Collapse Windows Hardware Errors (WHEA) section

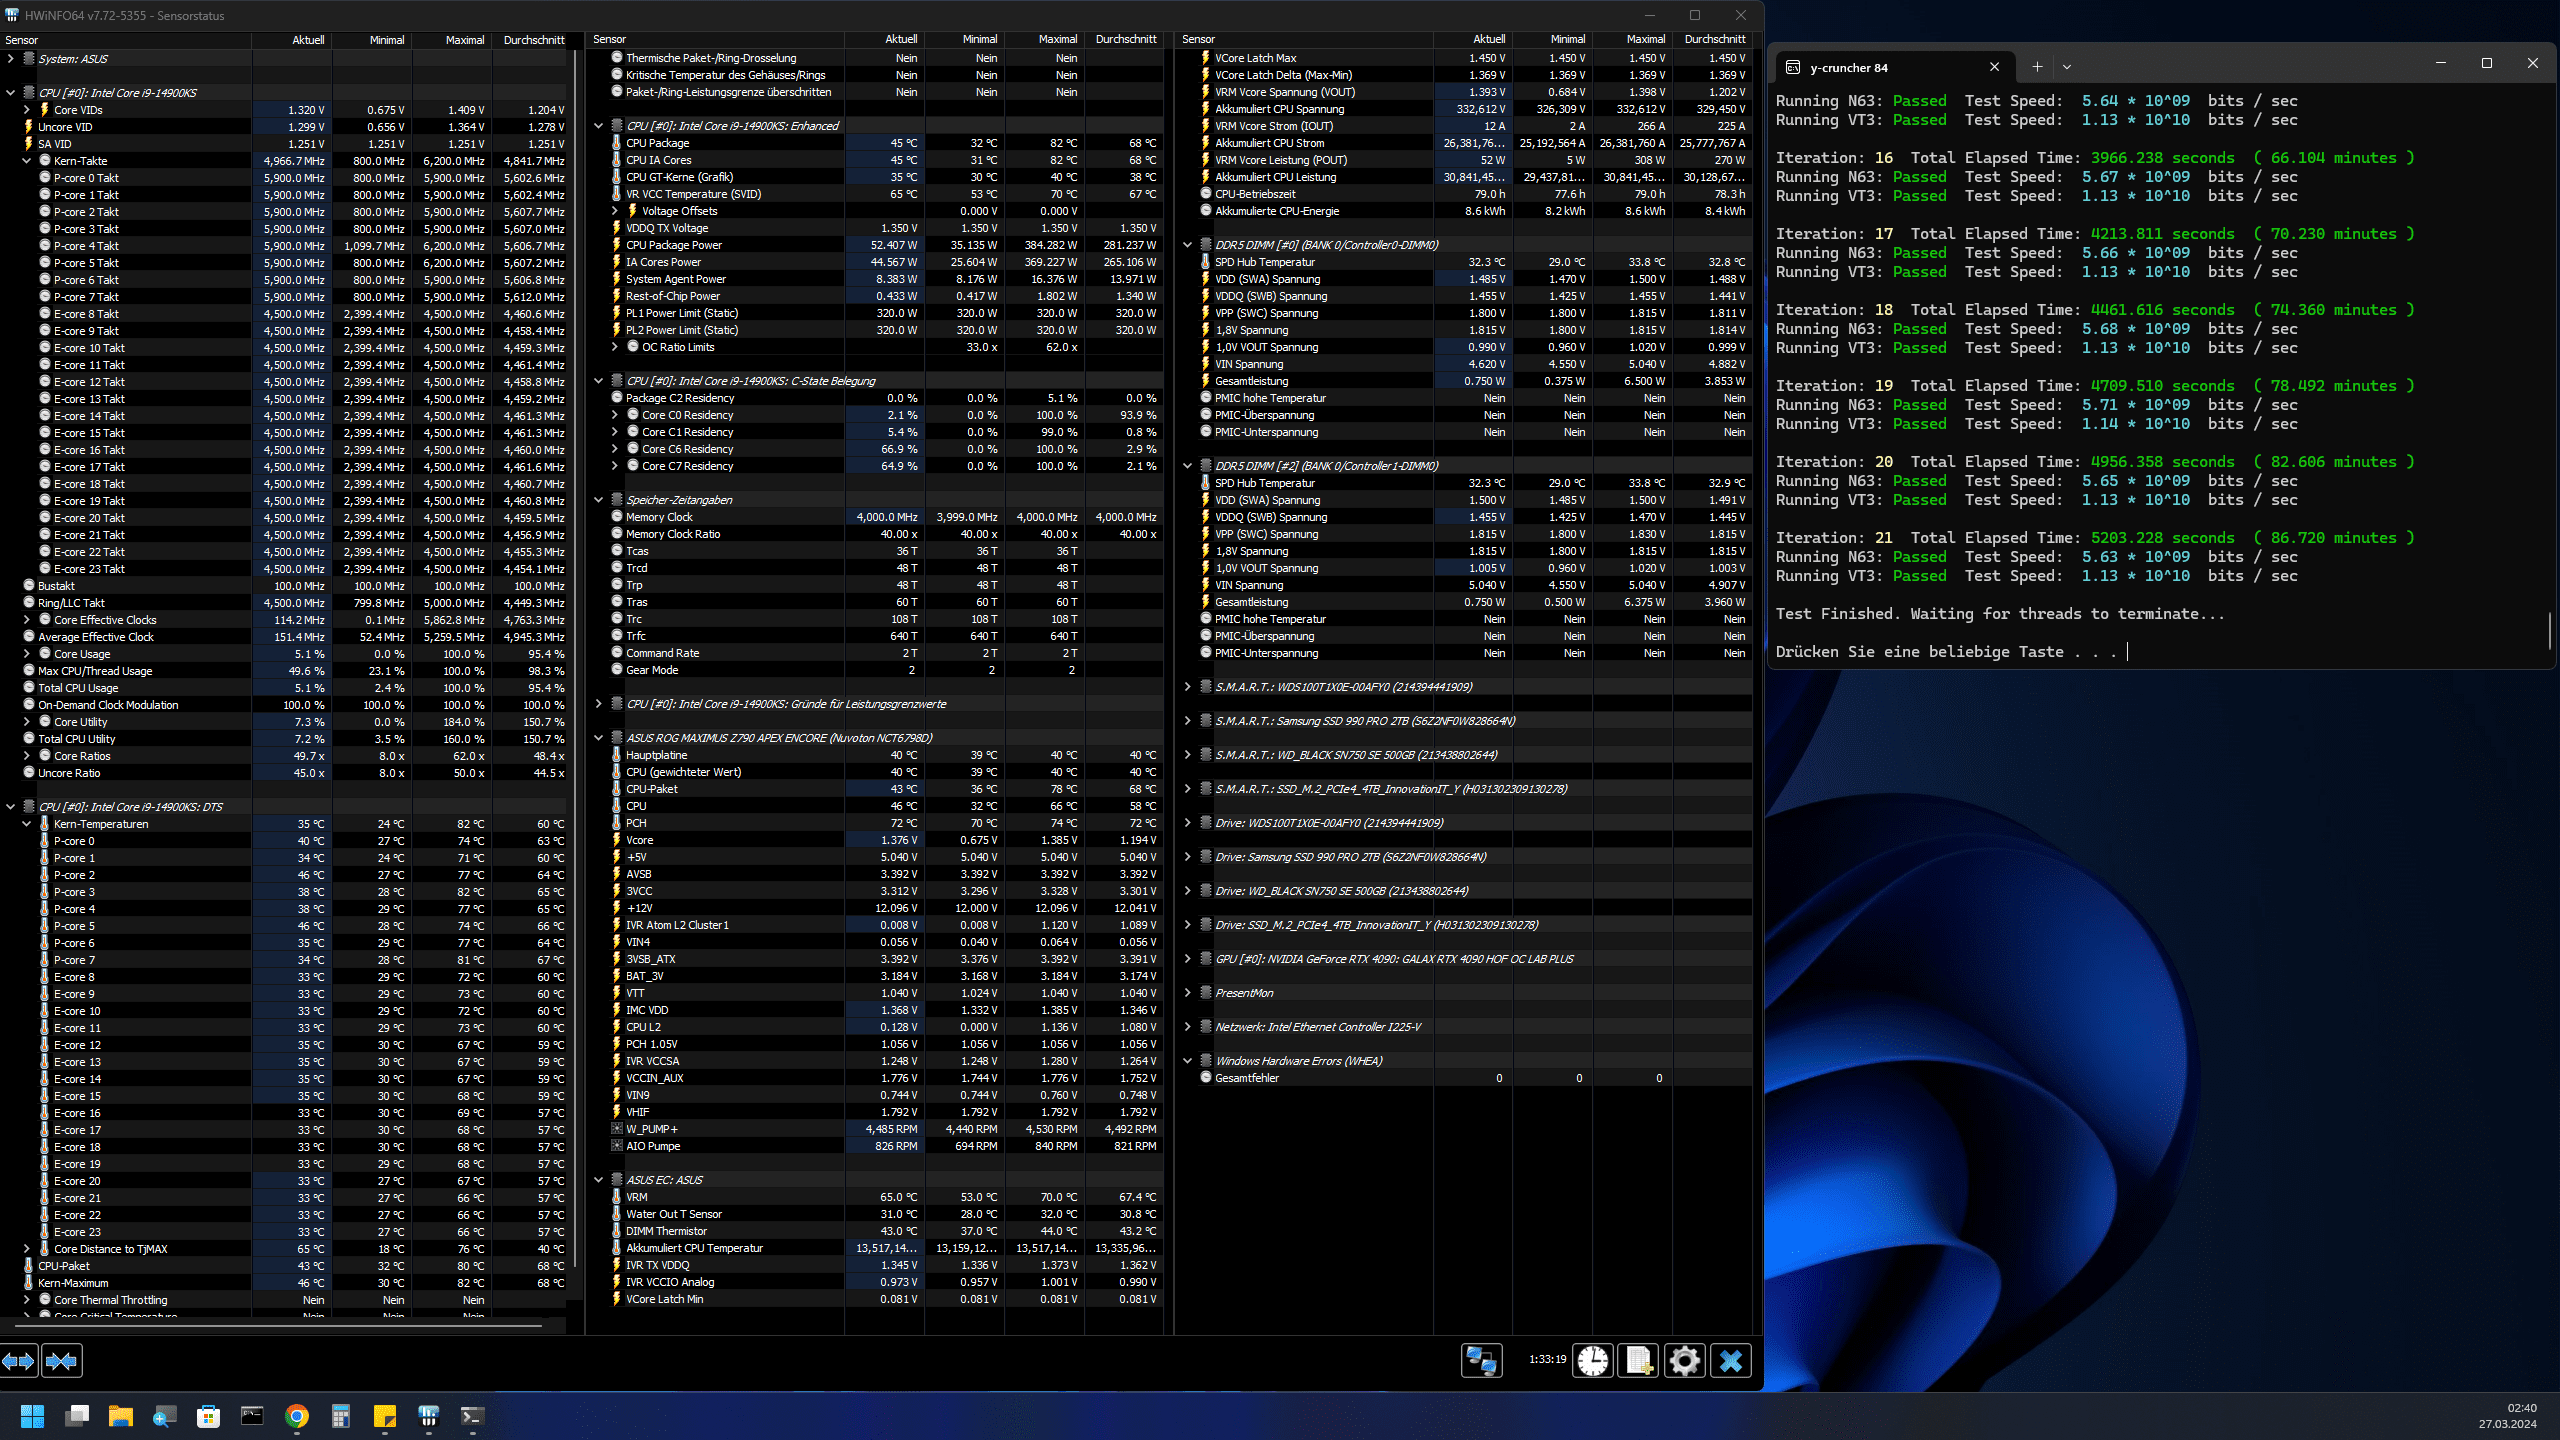pyautogui.click(x=1188, y=1061)
